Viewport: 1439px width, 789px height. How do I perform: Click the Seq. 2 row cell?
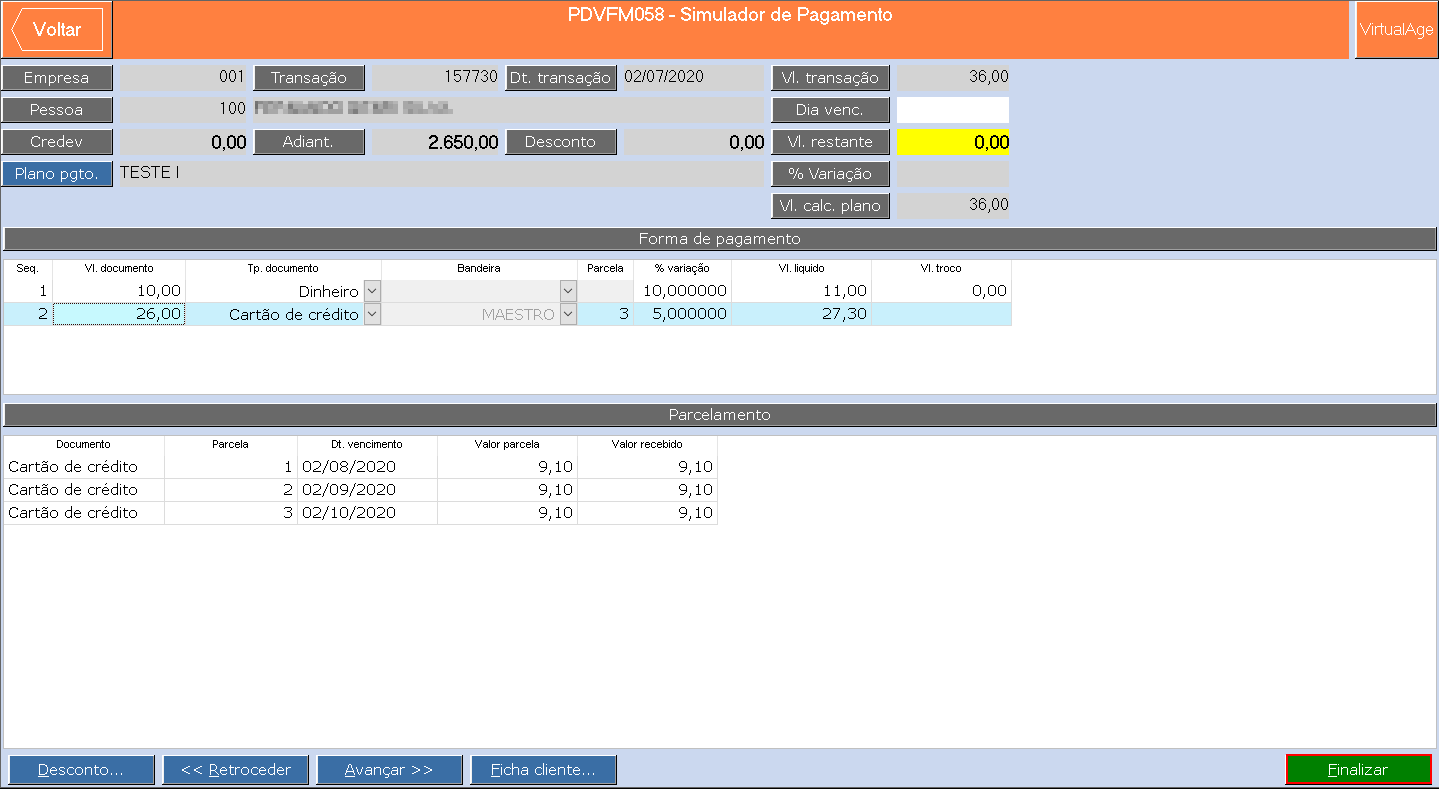tap(28, 314)
